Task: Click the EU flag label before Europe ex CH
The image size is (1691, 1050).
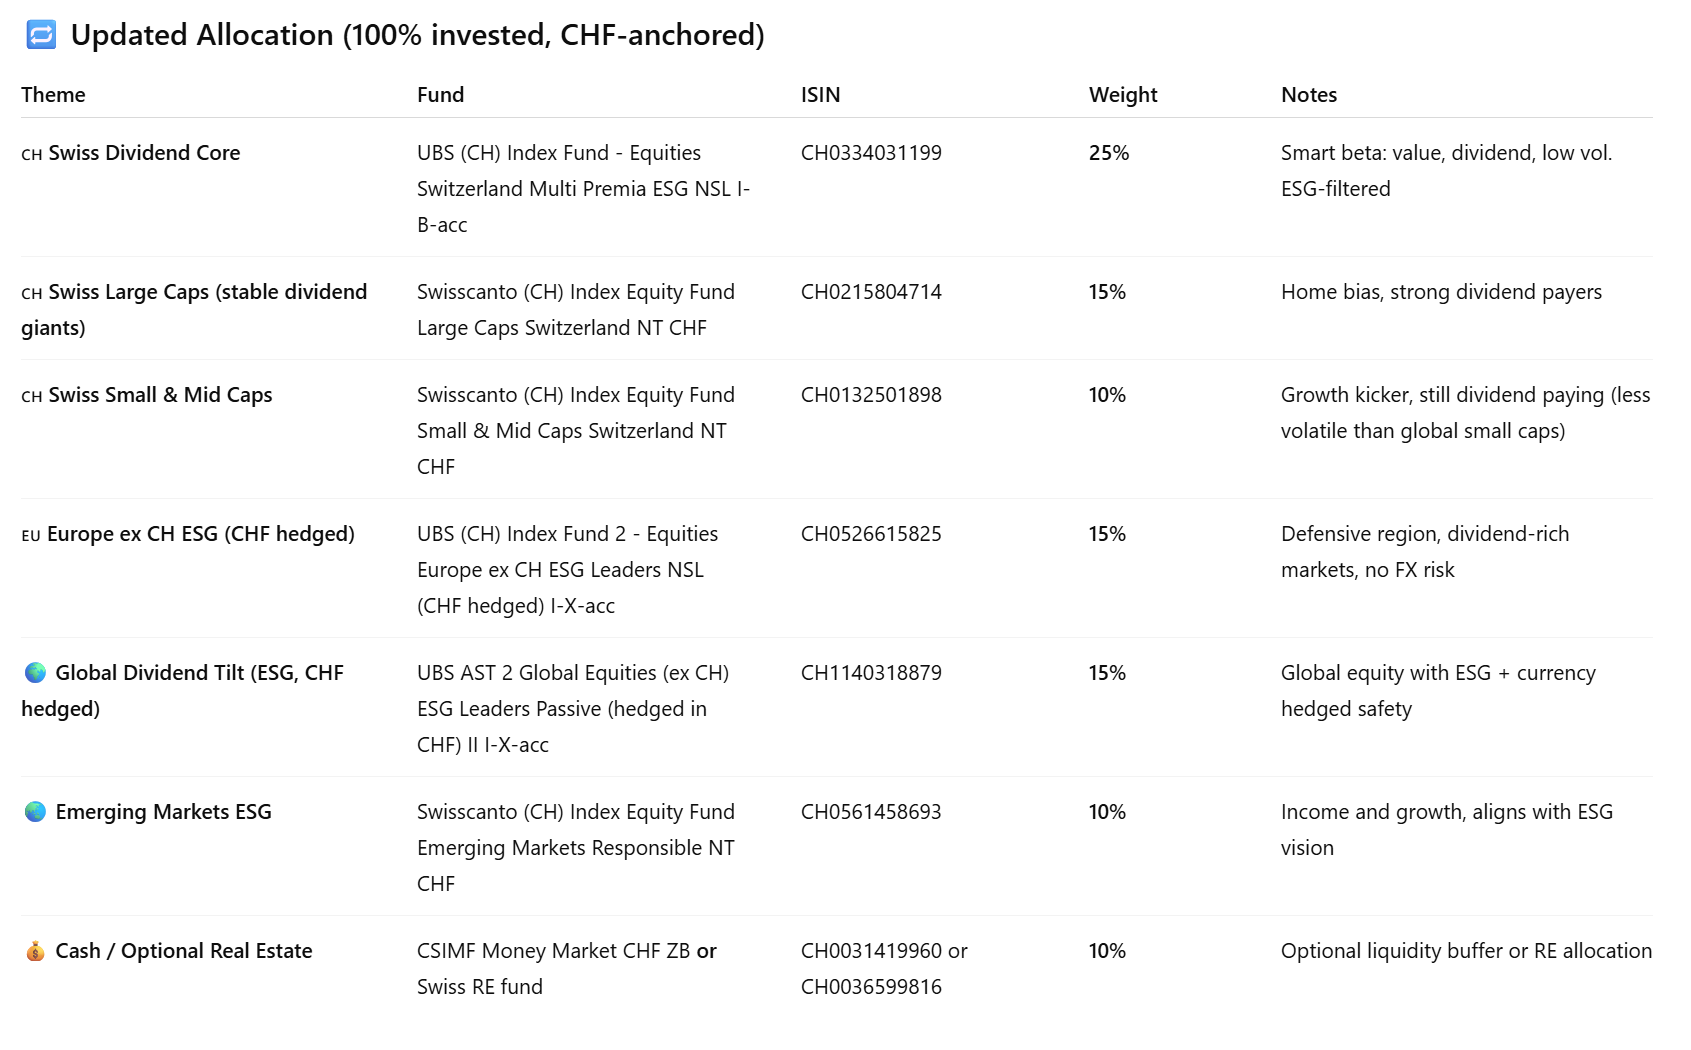Action: pyautogui.click(x=31, y=535)
